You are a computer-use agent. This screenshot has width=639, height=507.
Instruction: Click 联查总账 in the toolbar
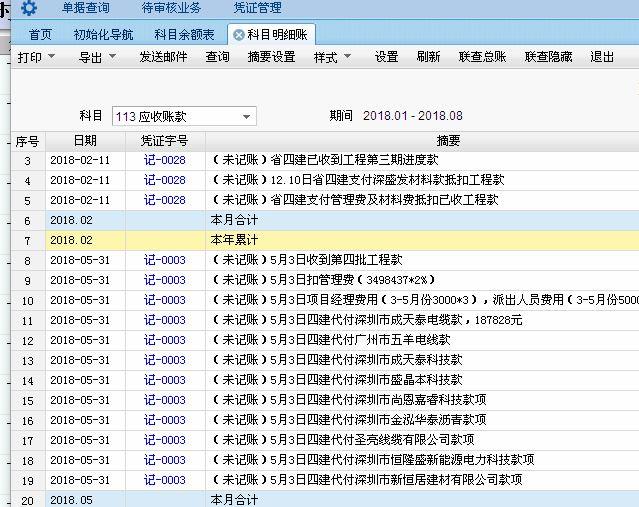[x=482, y=57]
